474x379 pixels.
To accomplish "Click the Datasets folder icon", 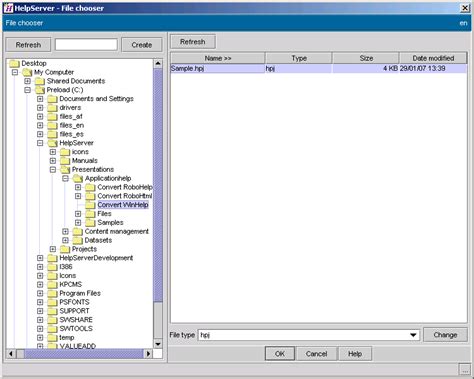I will (x=78, y=240).
